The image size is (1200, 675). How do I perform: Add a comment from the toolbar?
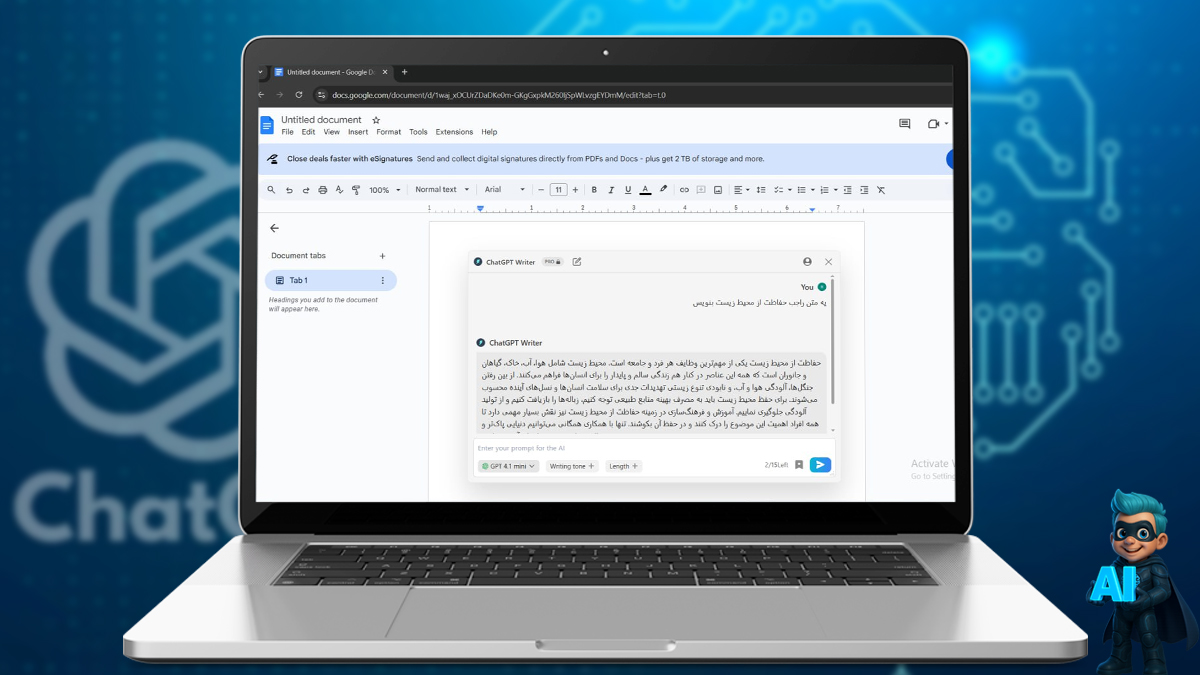(x=701, y=190)
